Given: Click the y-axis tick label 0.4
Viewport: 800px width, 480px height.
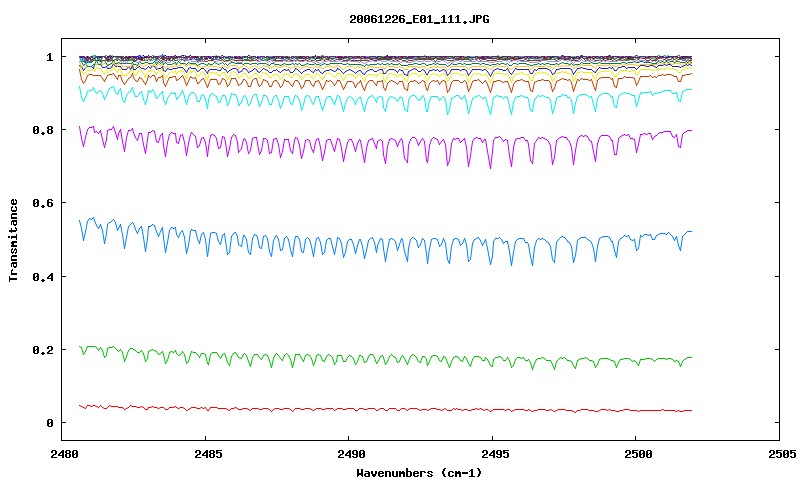Looking at the screenshot, I should click(42, 276).
